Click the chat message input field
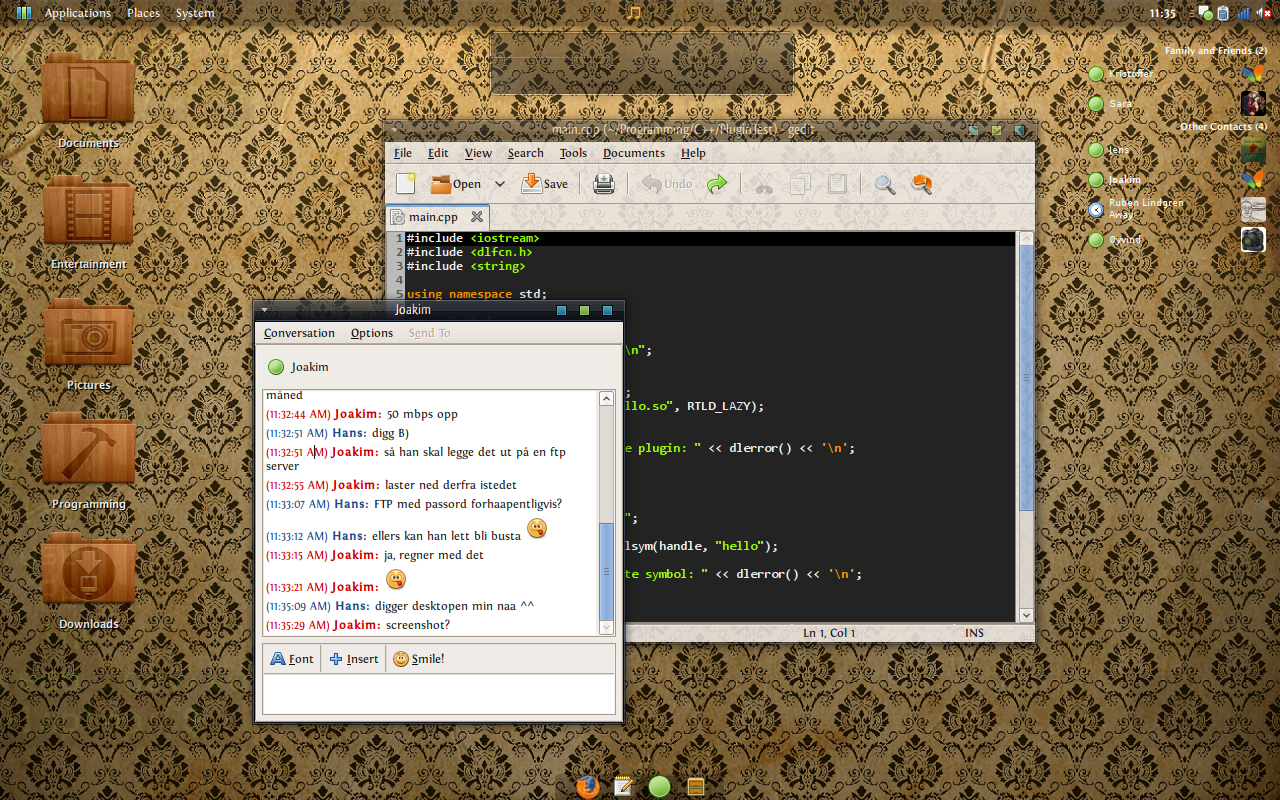Image resolution: width=1280 pixels, height=800 pixels. click(x=438, y=693)
